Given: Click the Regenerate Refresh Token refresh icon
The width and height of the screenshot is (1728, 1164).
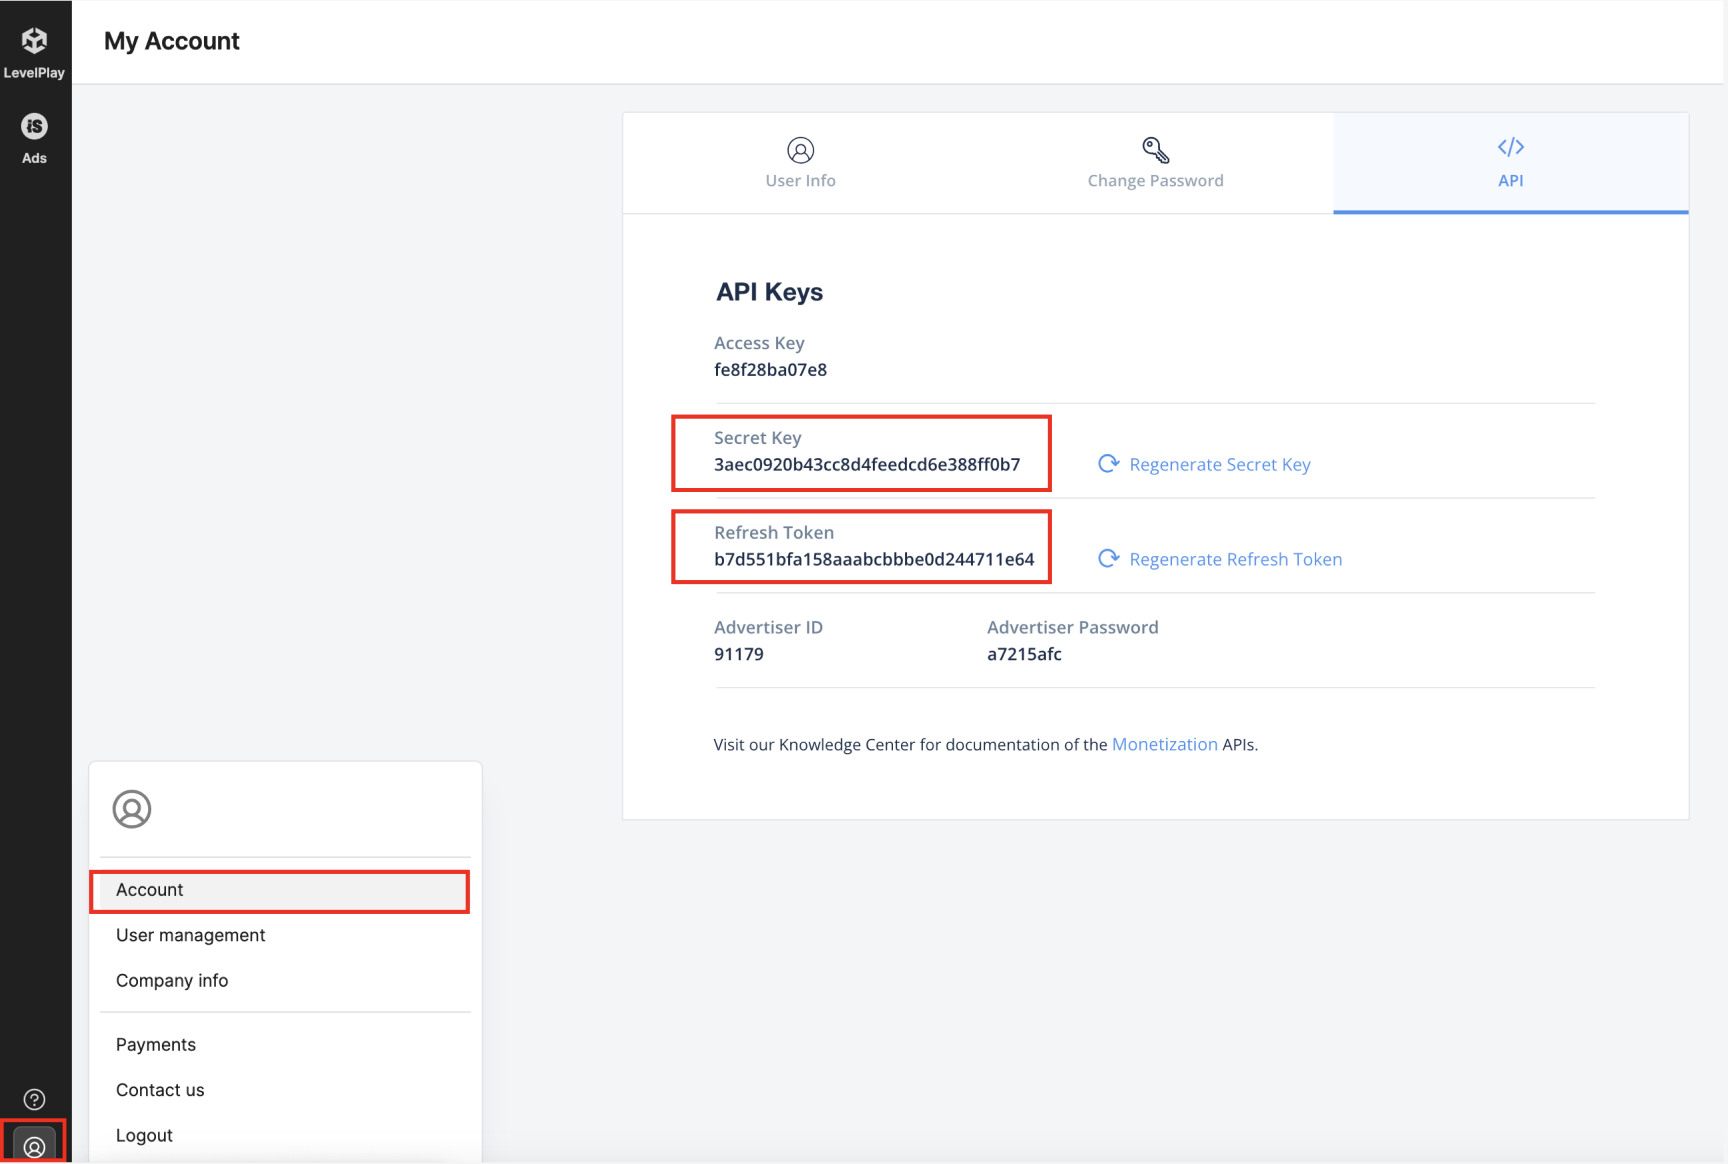Looking at the screenshot, I should (x=1109, y=558).
